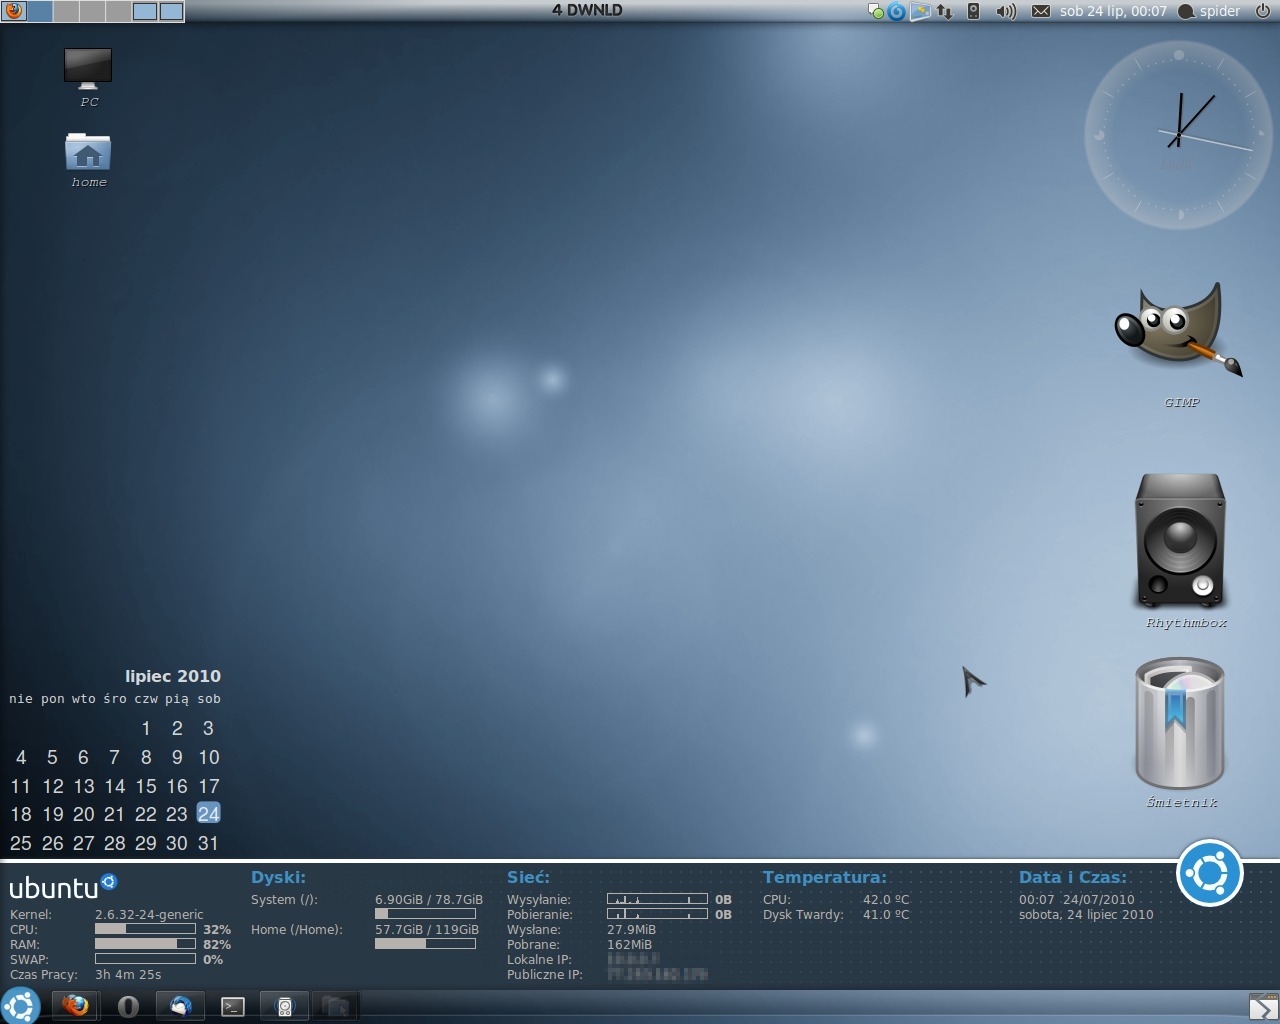Click the arrow icon at dock's right end
The width and height of the screenshot is (1280, 1024).
pos(1263,1007)
